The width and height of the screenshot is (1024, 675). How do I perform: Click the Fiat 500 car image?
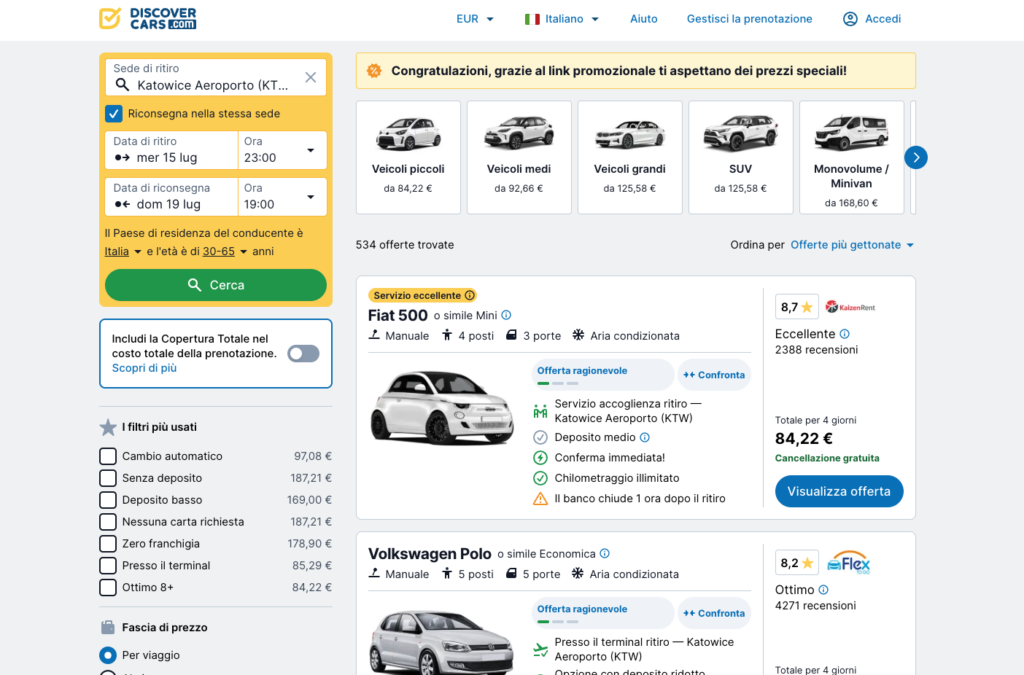tap(442, 407)
